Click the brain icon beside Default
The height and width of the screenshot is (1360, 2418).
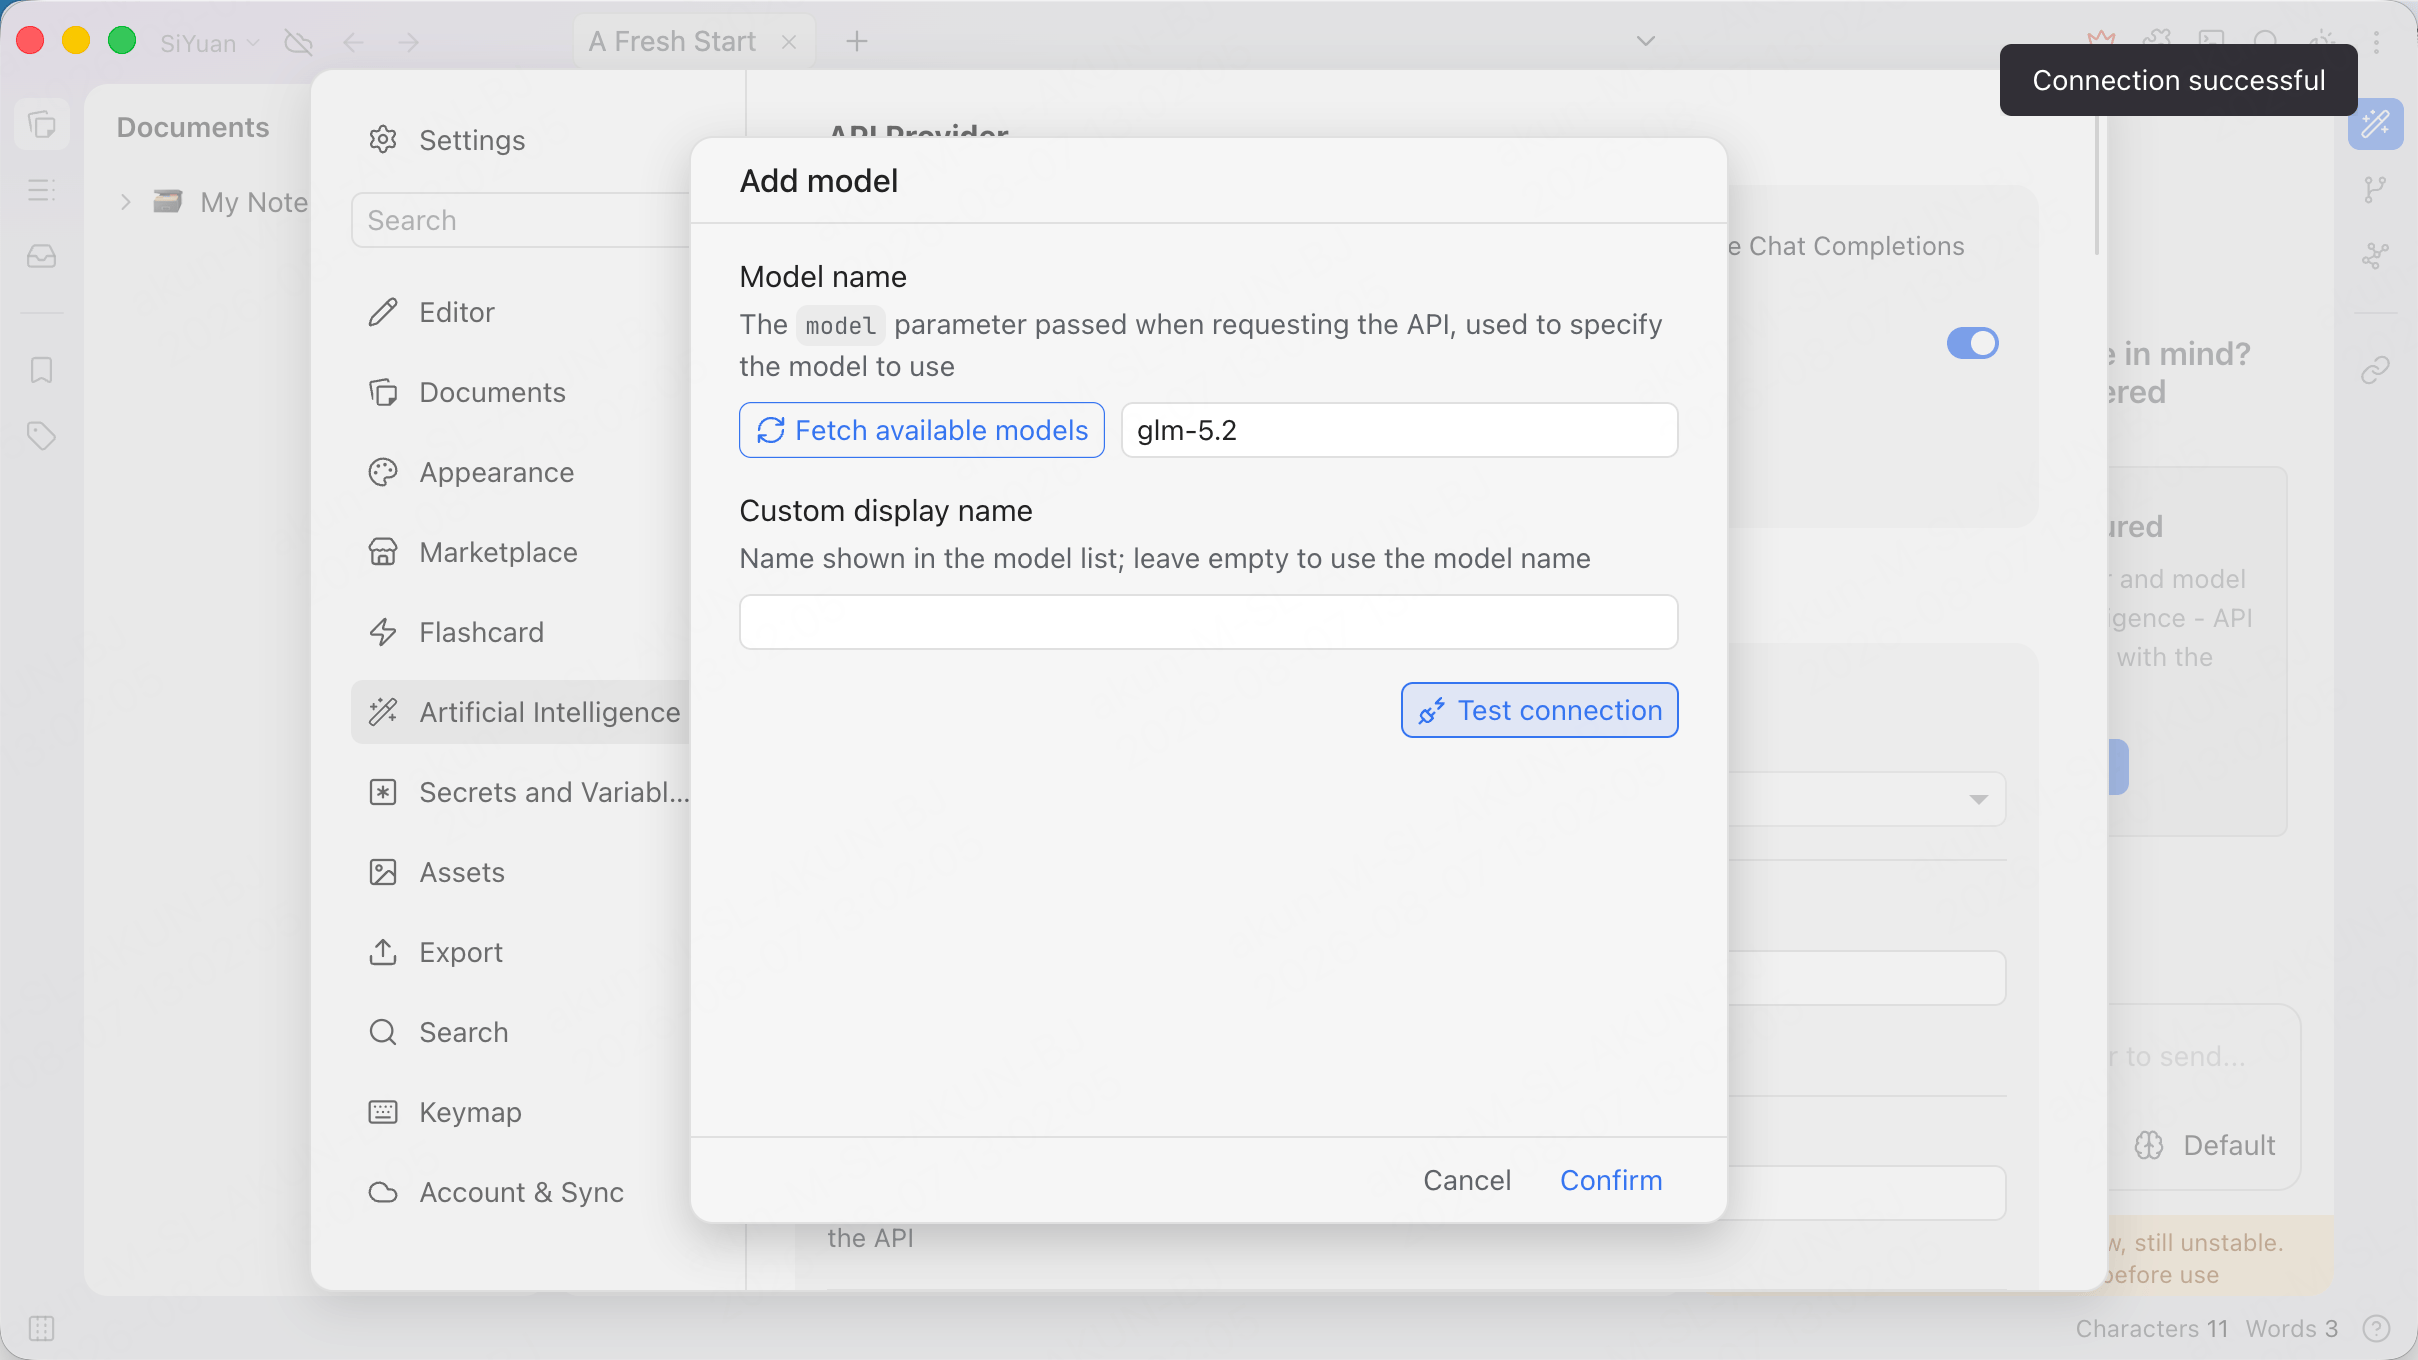(2149, 1145)
